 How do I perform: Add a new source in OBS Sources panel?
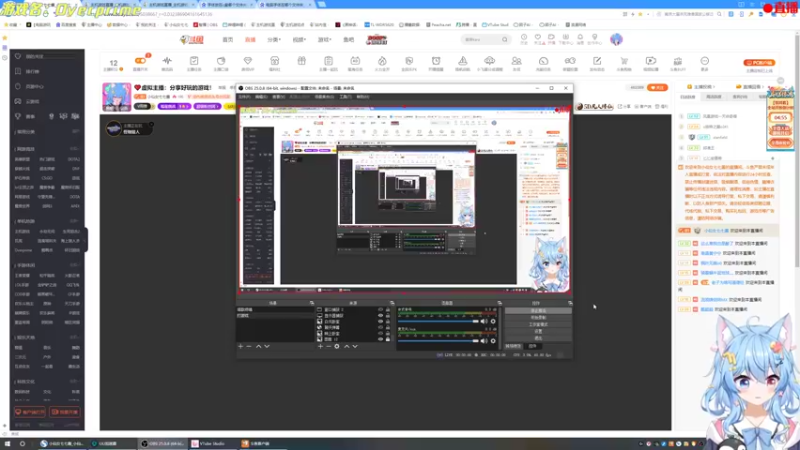pos(320,346)
